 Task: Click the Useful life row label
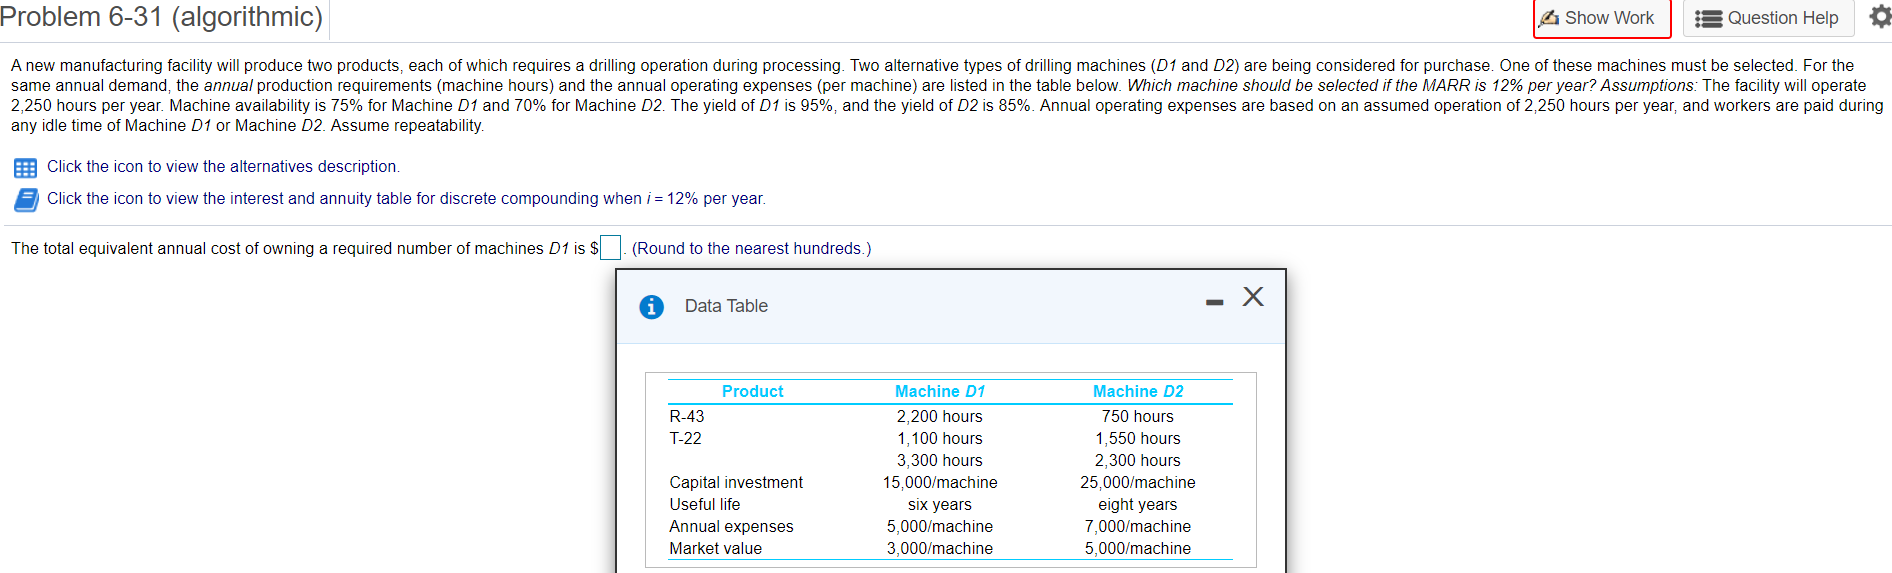pos(705,505)
